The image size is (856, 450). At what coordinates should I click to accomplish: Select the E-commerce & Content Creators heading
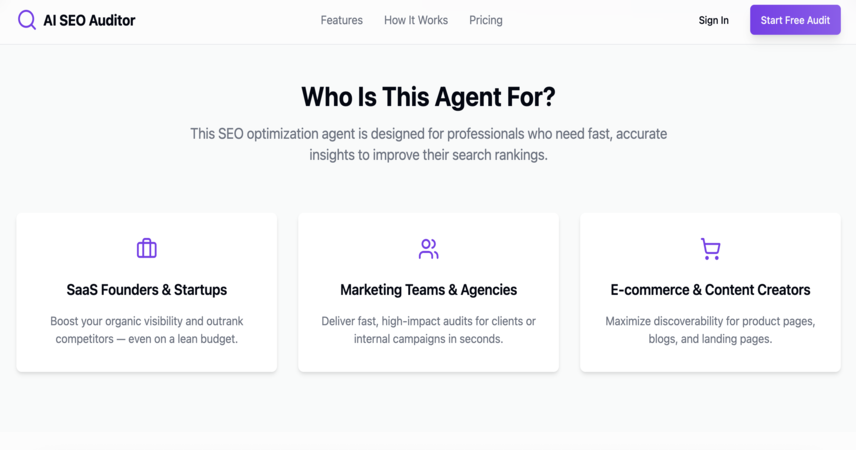(x=710, y=289)
